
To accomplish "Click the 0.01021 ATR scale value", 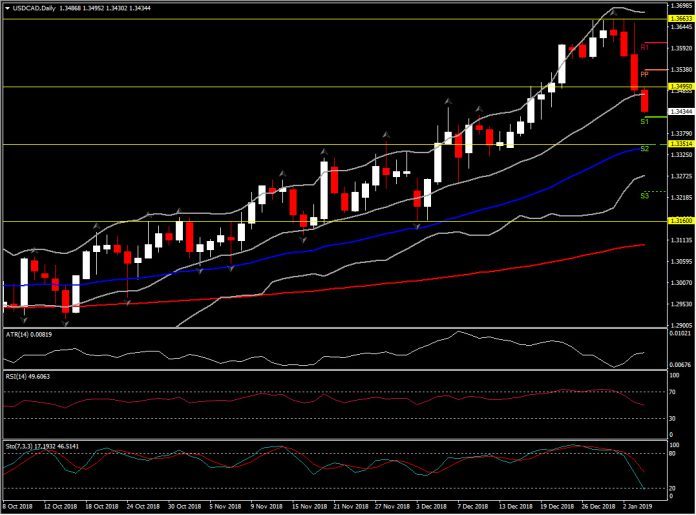I will pos(680,334).
